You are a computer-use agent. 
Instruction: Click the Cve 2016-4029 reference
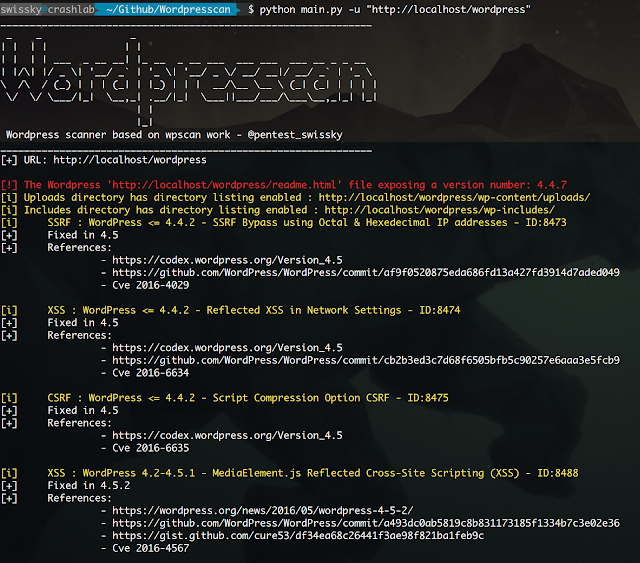(151, 285)
